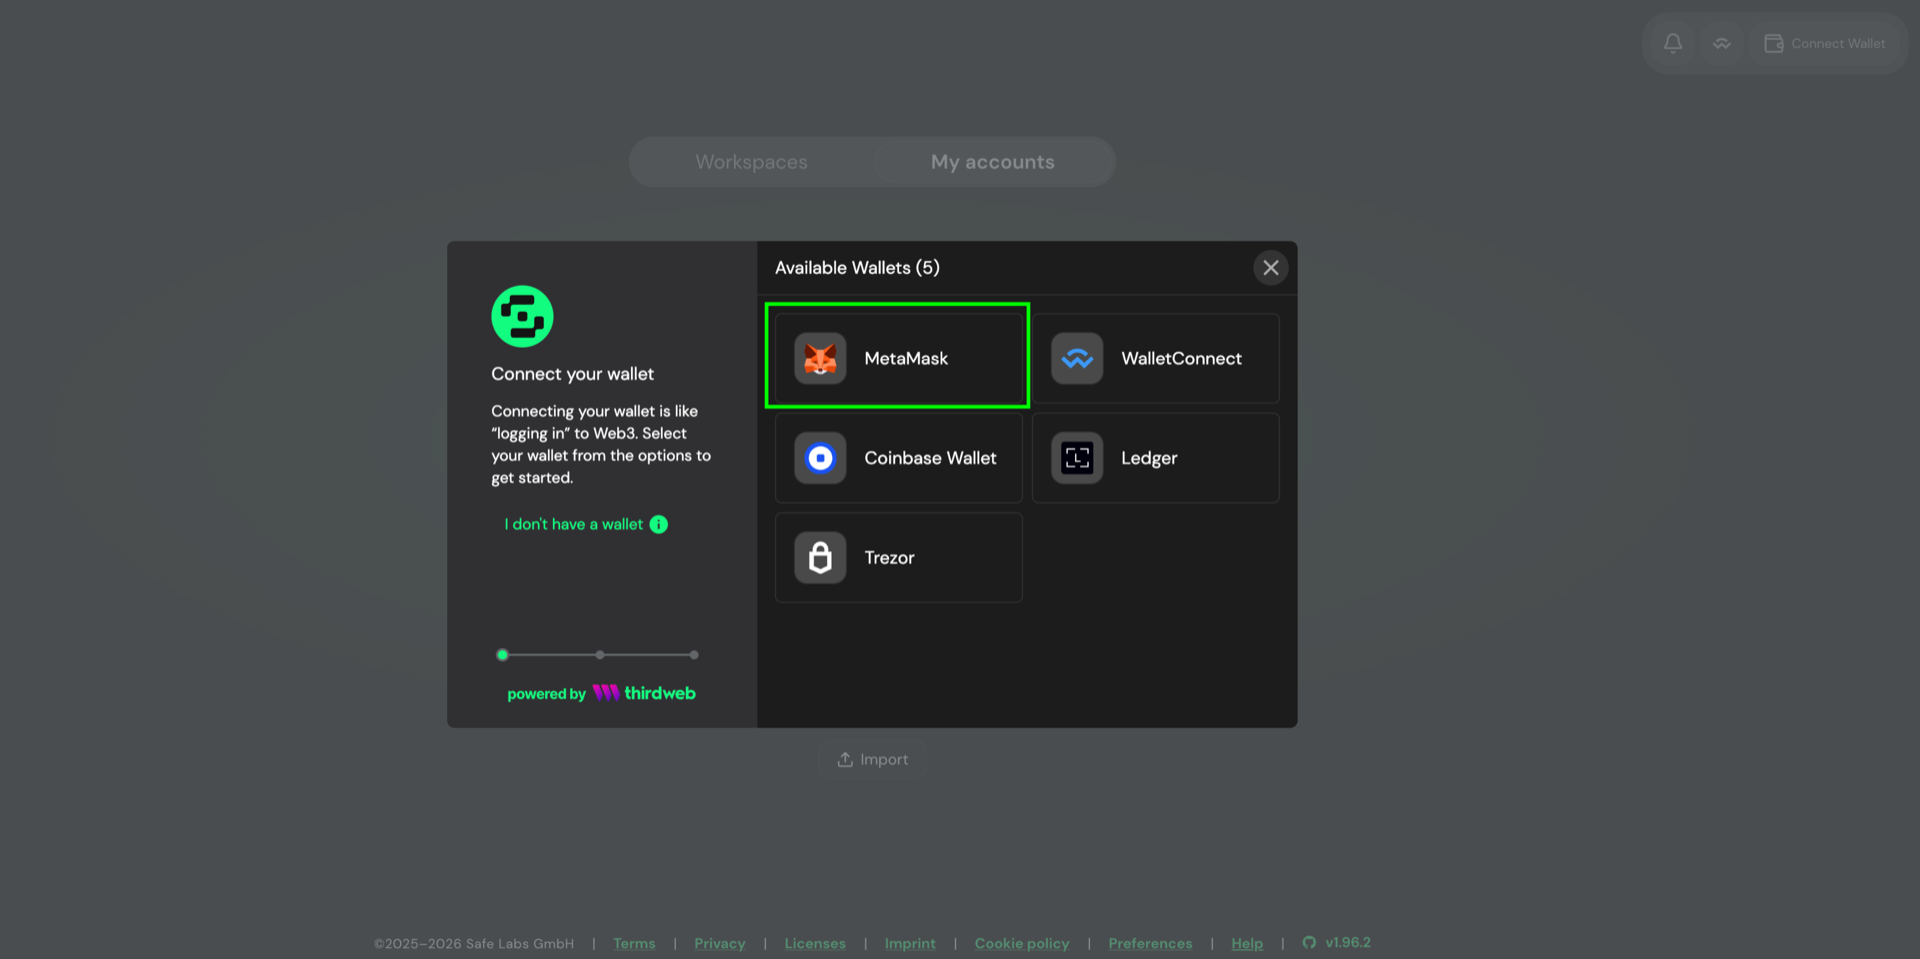The height and width of the screenshot is (959, 1920).
Task: Click the v1.96.2 GitHub version link
Action: pyautogui.click(x=1337, y=942)
